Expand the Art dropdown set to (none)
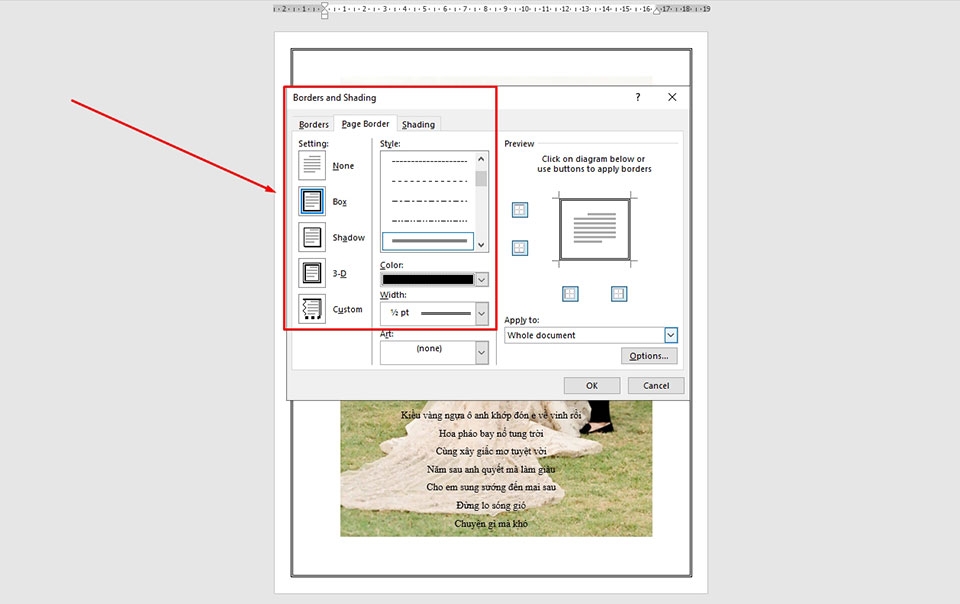This screenshot has width=960, height=604. click(x=481, y=351)
